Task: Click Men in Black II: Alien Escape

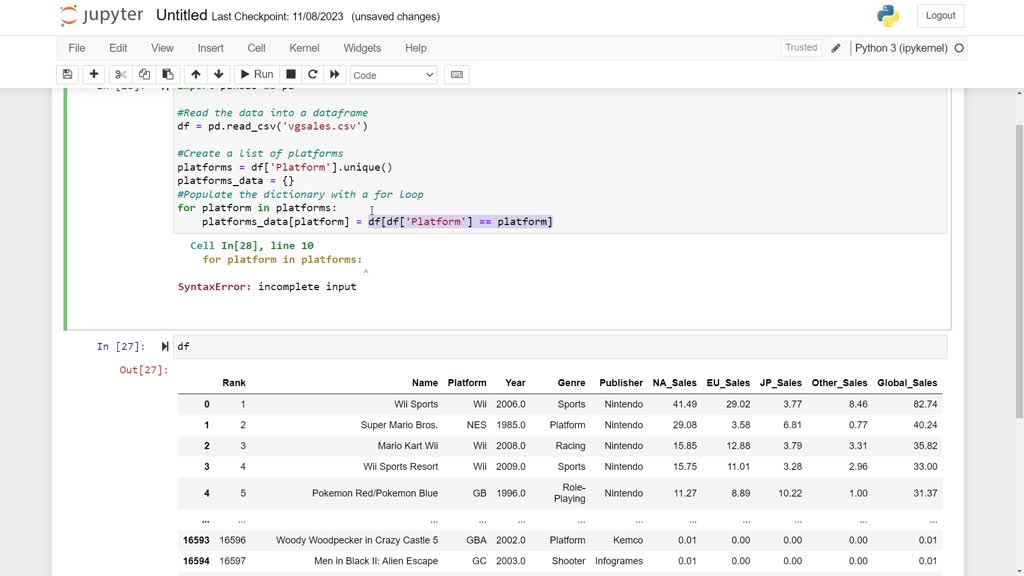Action: tap(376, 561)
